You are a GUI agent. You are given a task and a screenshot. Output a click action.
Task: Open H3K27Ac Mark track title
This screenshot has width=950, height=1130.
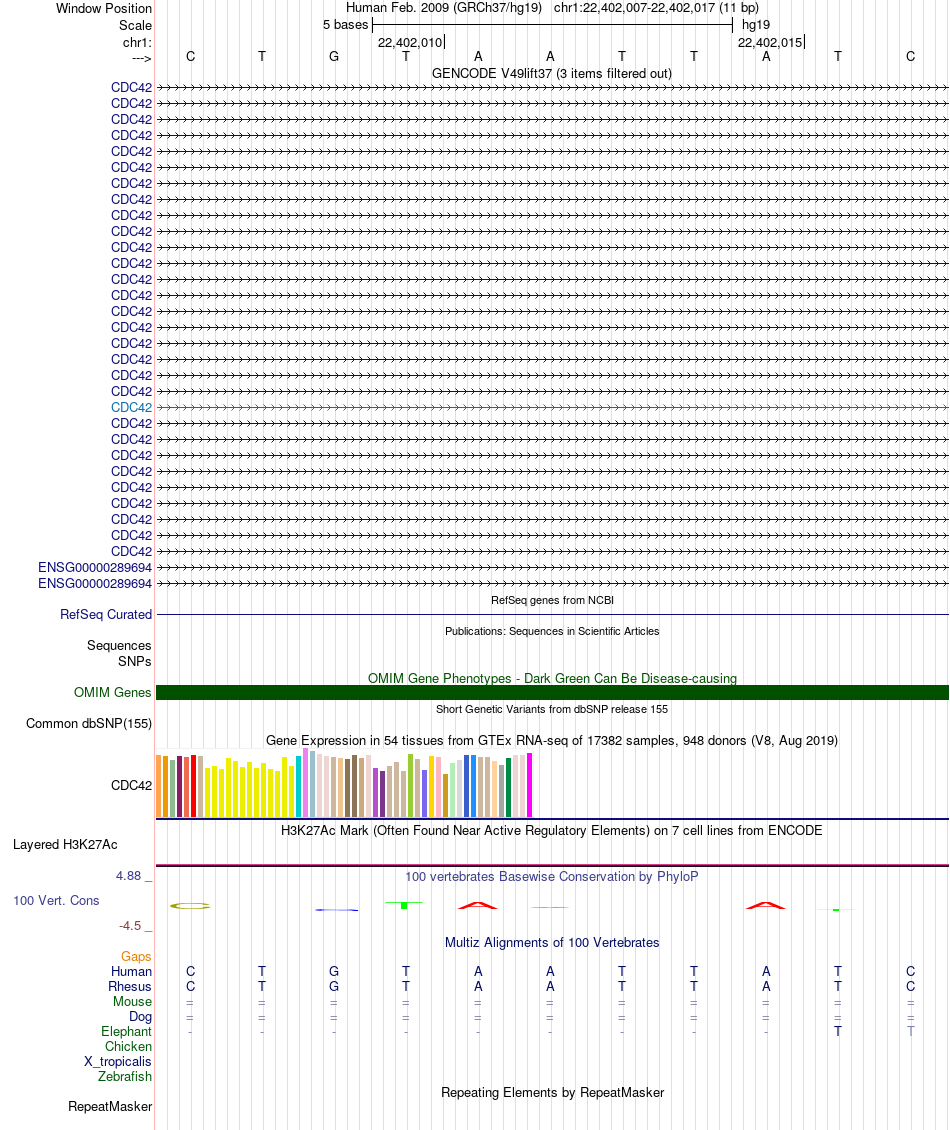[551, 830]
